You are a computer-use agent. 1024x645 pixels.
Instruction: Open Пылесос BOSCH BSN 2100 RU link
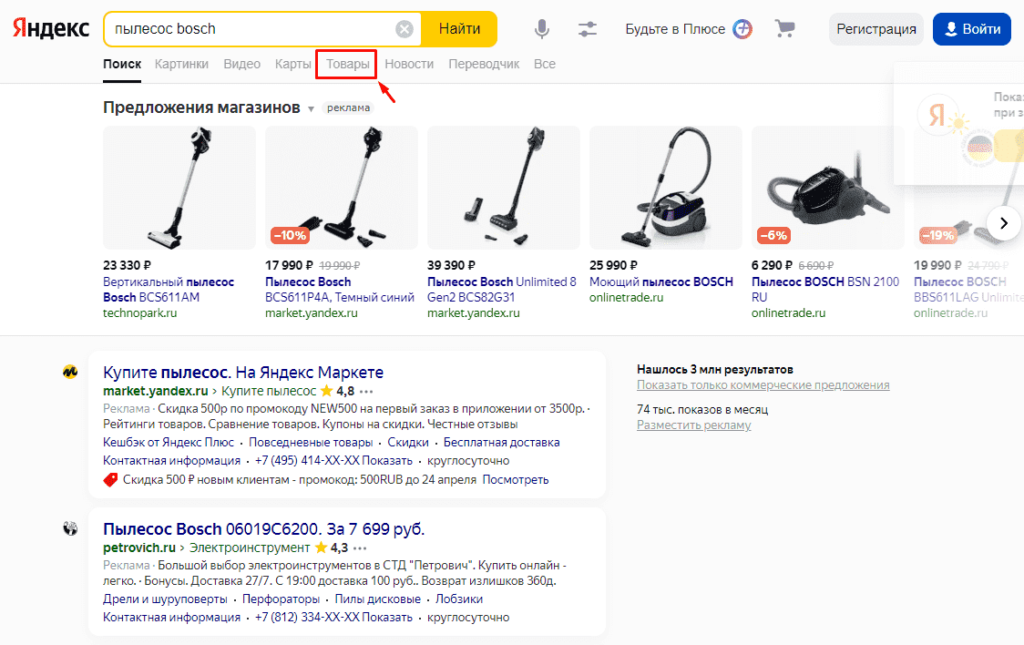(825, 289)
